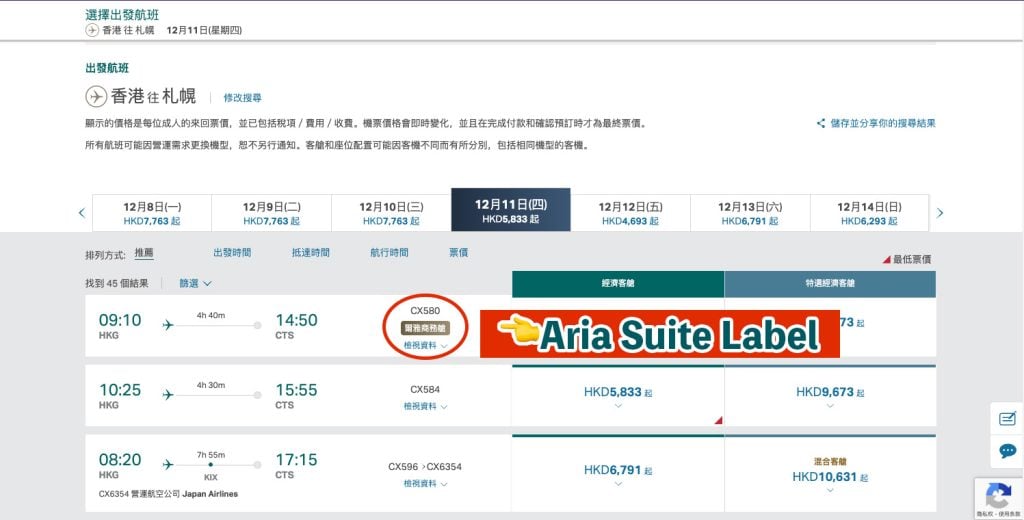Expand the 篩選 filter dropdown
Screen dimensions: 1024x520
pyautogui.click(x=195, y=283)
